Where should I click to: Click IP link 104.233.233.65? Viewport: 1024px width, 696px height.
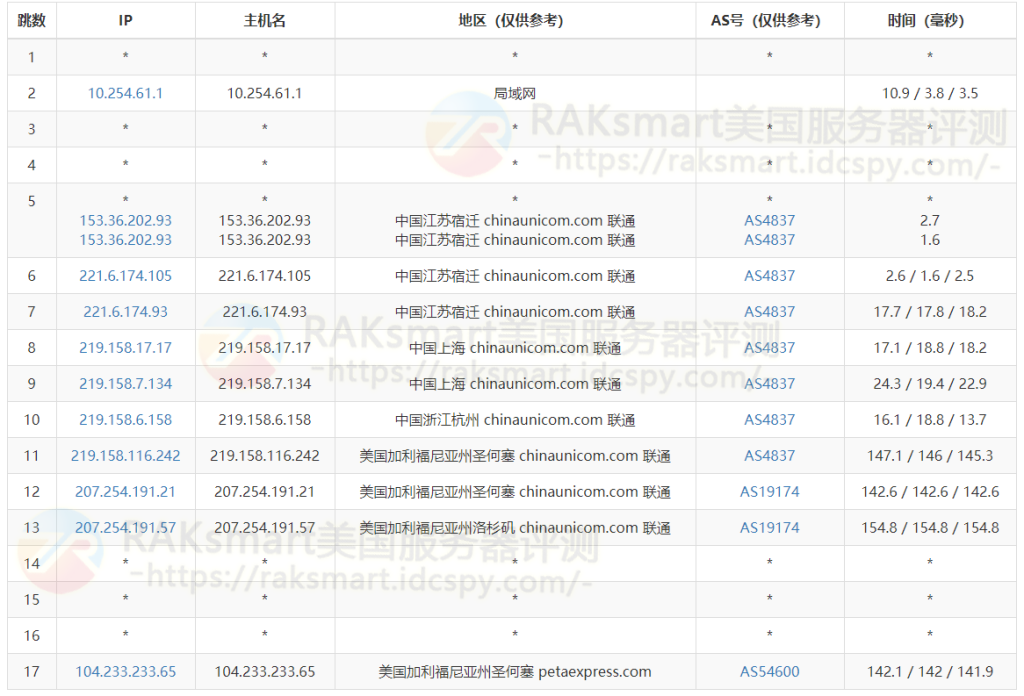click(x=125, y=672)
